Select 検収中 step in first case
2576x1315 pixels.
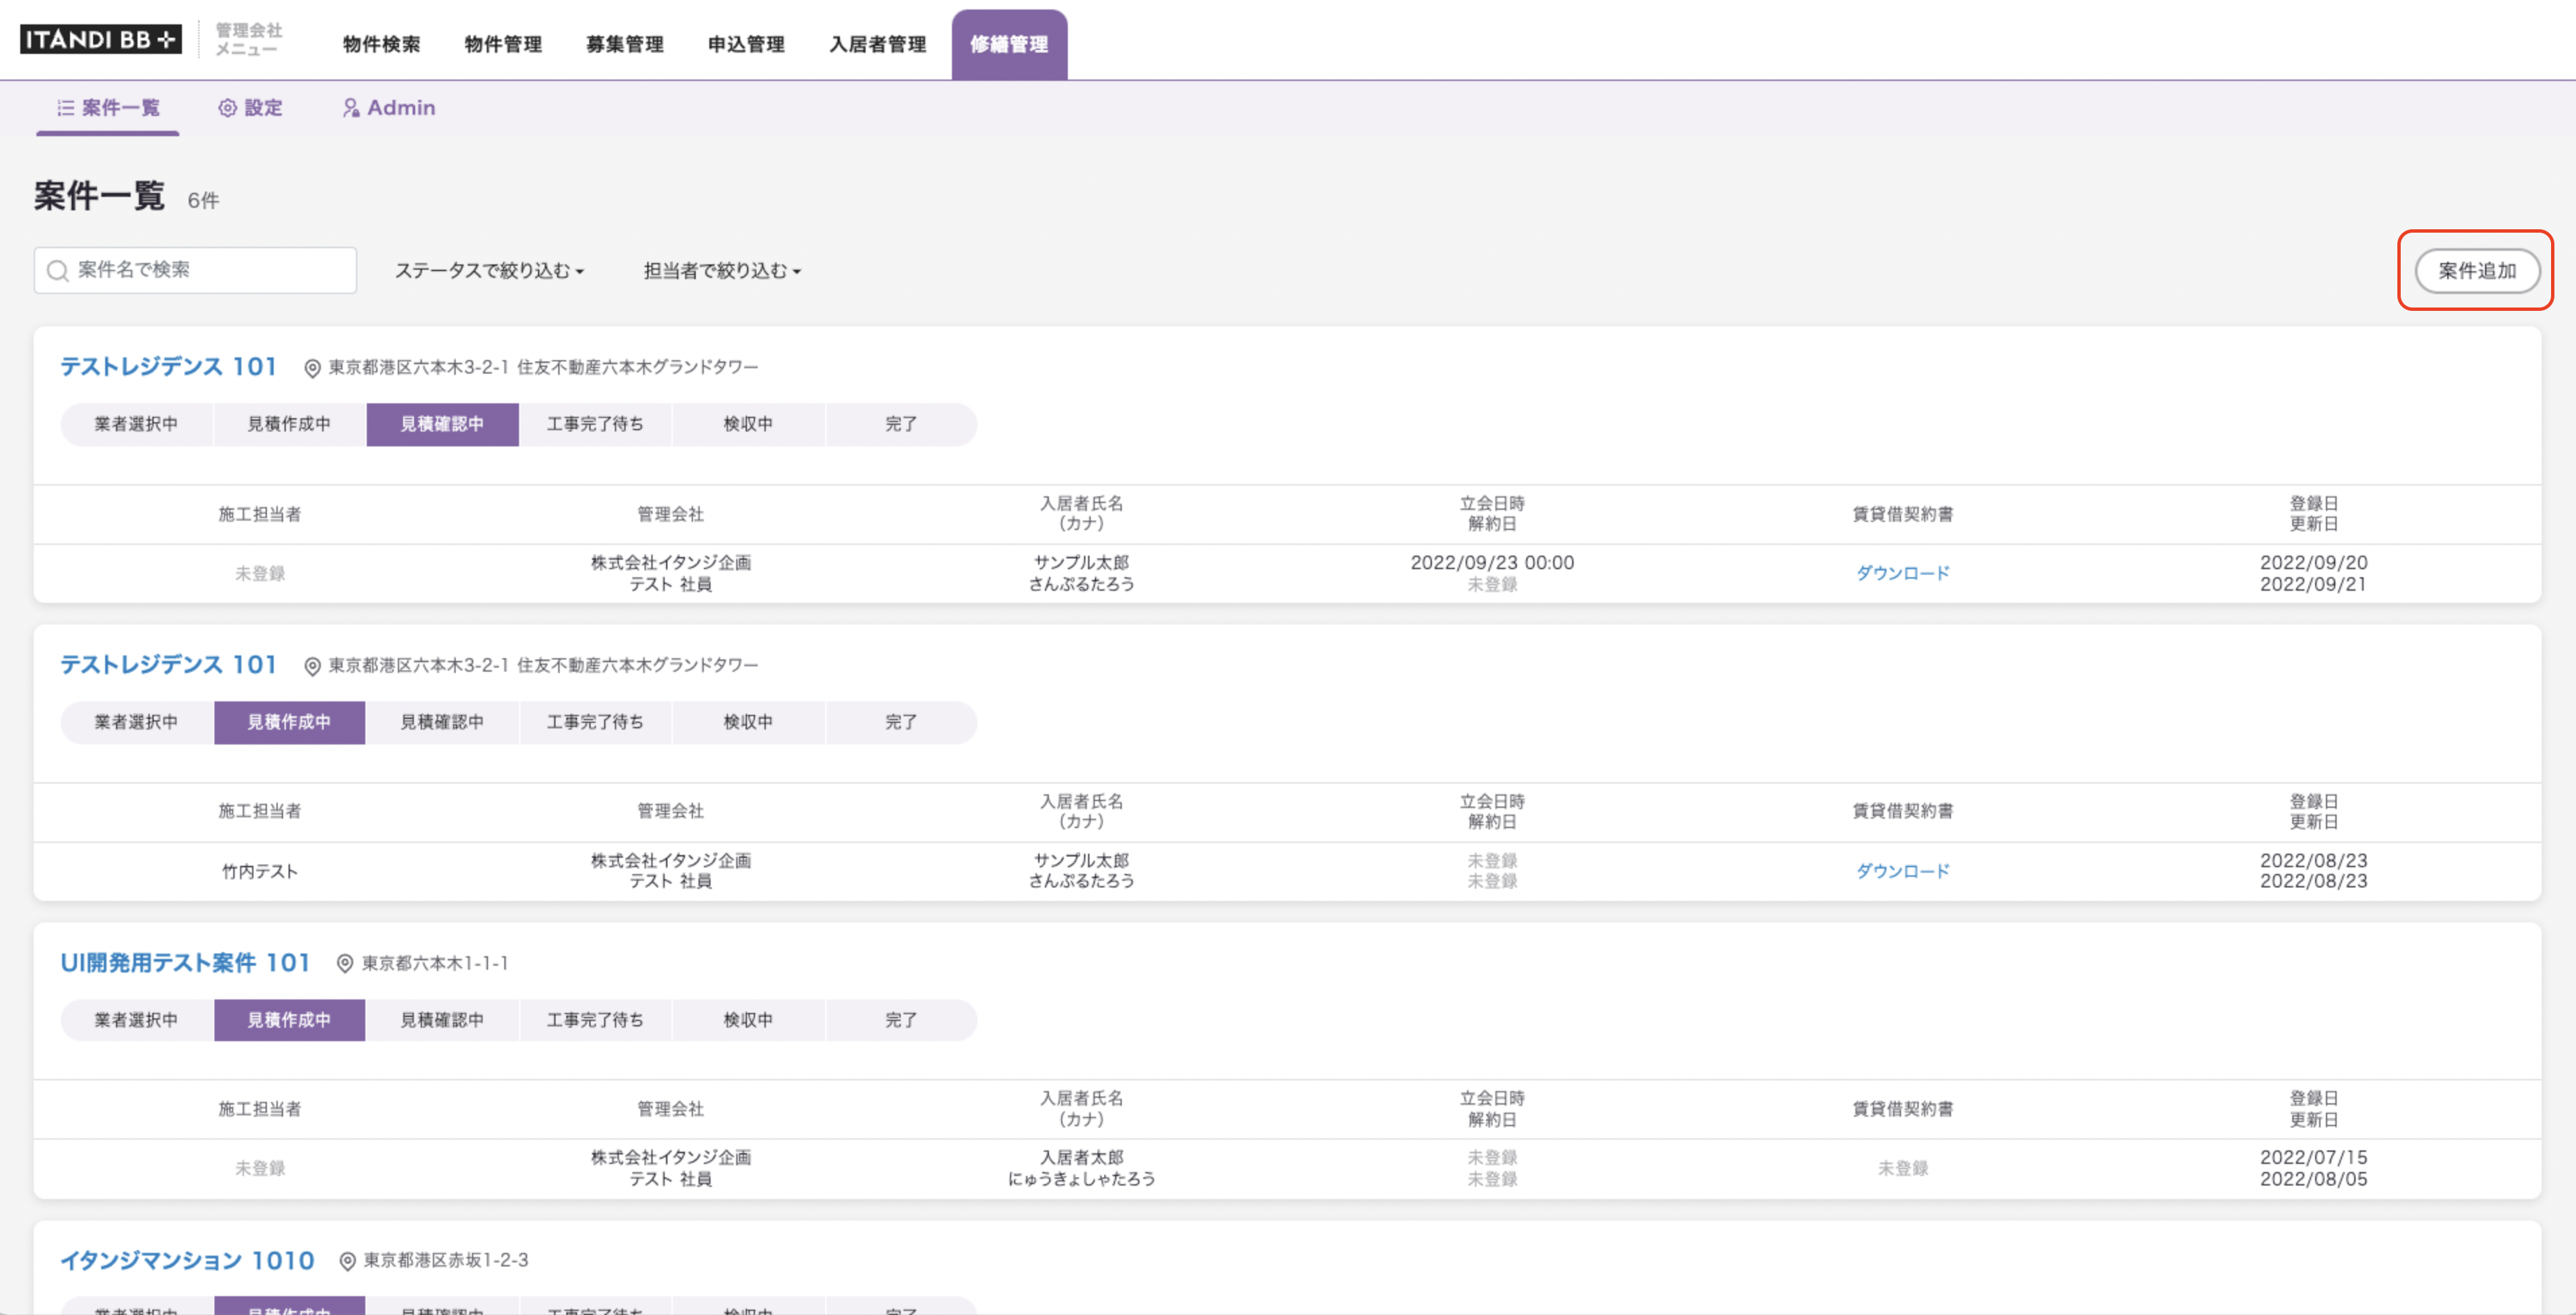click(748, 424)
